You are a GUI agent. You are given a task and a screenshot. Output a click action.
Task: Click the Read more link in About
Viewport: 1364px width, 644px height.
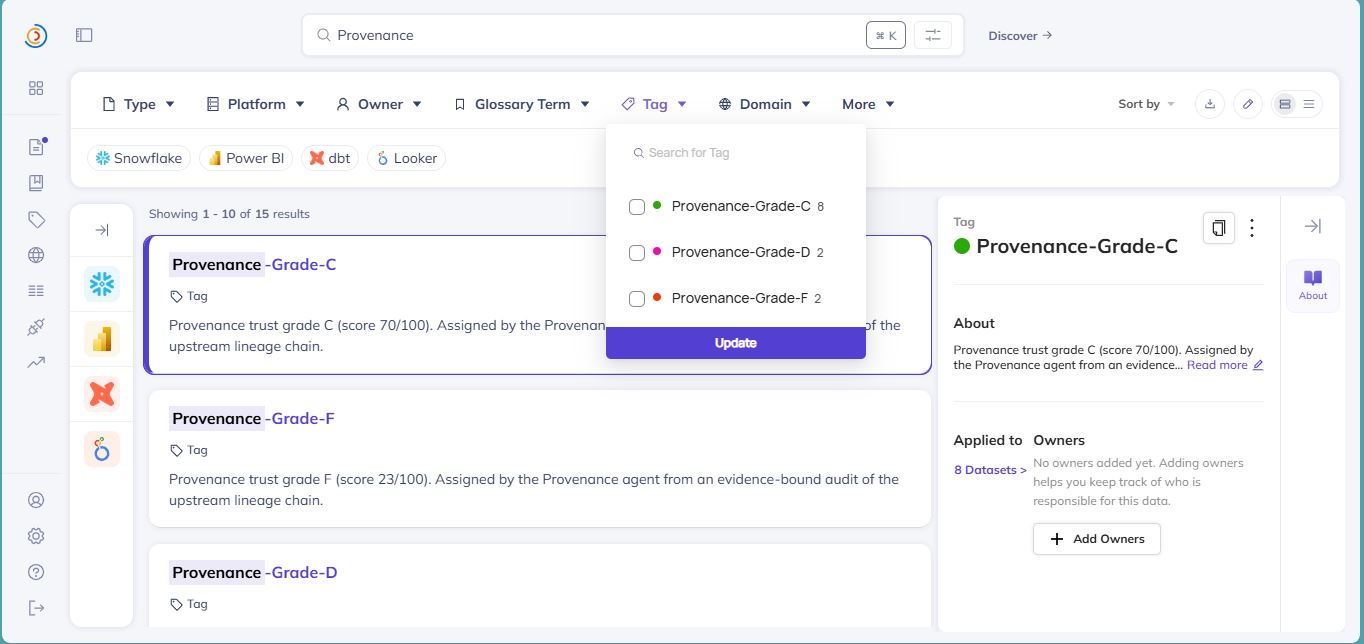(x=1217, y=365)
